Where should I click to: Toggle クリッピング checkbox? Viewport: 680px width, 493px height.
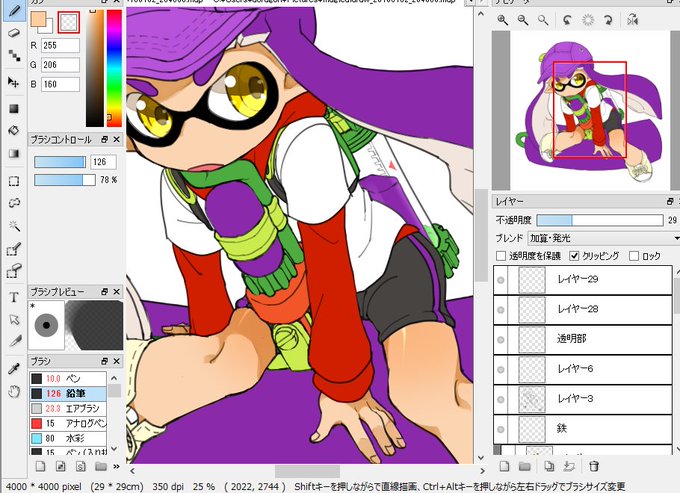pyautogui.click(x=574, y=256)
